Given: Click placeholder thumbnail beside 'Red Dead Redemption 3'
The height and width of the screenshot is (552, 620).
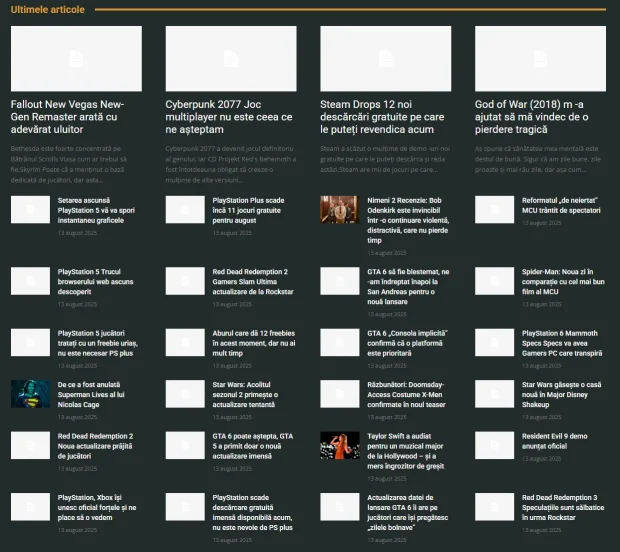Looking at the screenshot, I should coord(494,507).
